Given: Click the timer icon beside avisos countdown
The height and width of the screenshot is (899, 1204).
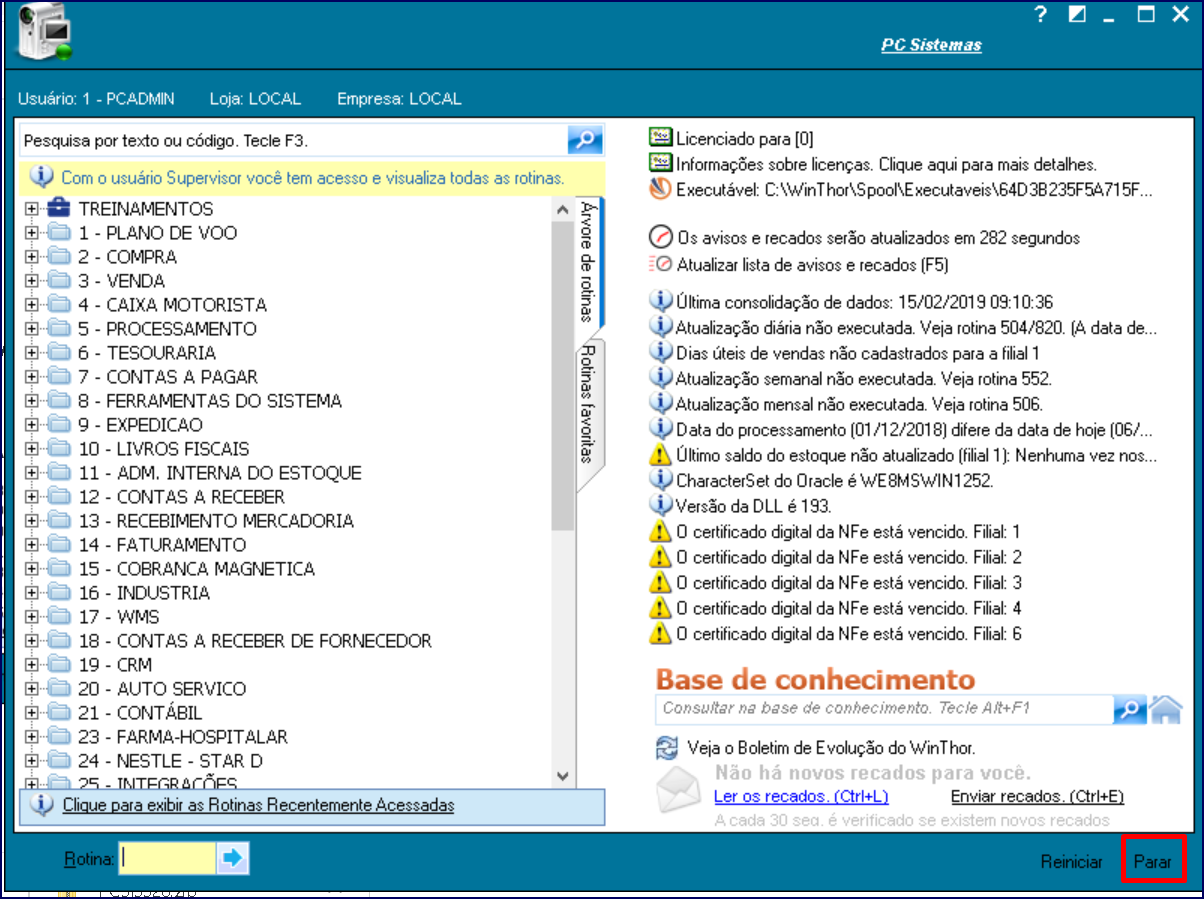Looking at the screenshot, I should coord(660,238).
